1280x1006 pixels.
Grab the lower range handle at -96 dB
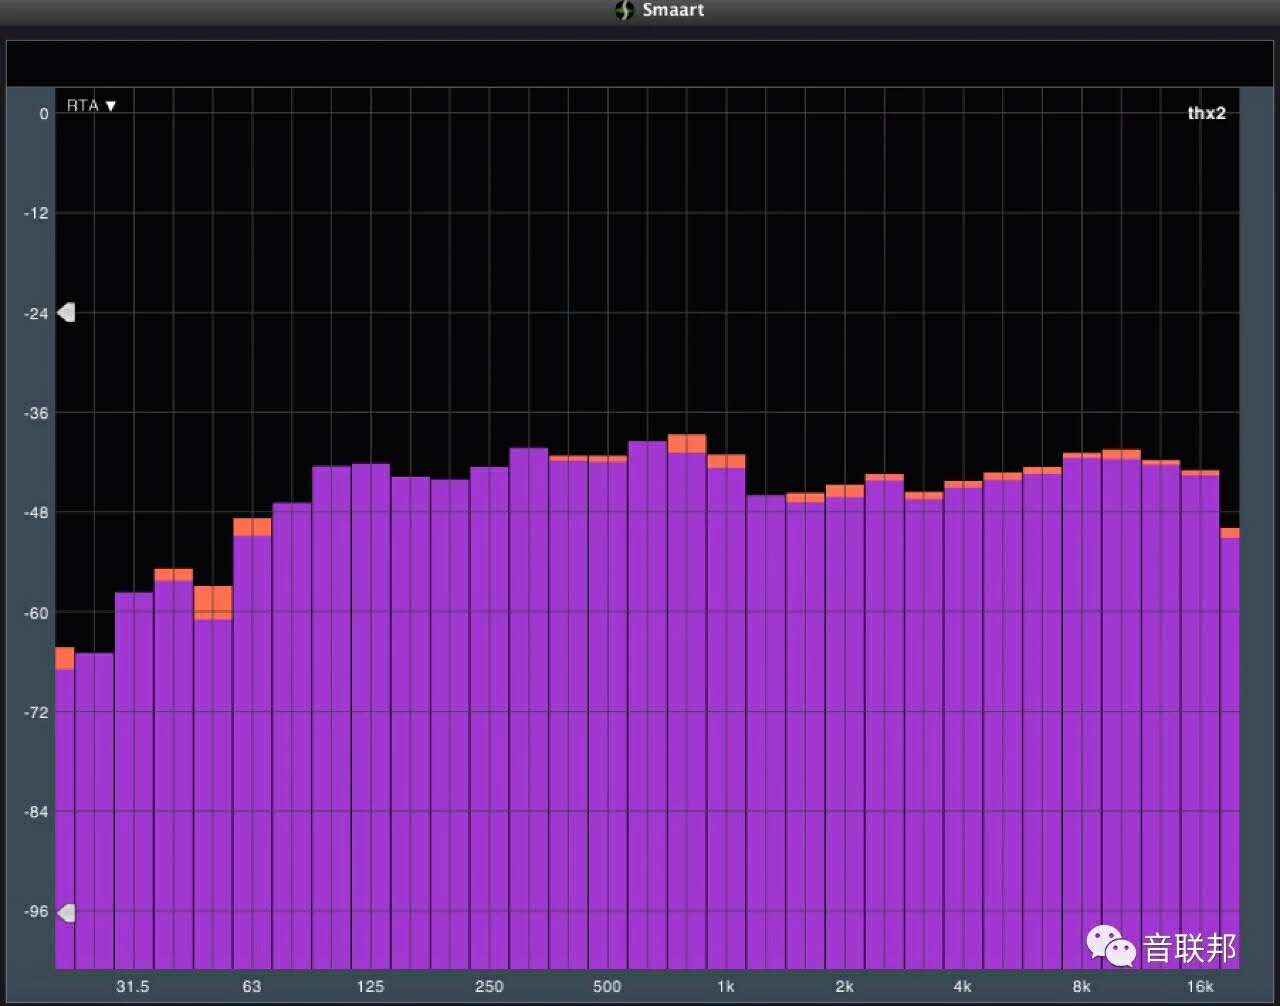click(x=66, y=912)
